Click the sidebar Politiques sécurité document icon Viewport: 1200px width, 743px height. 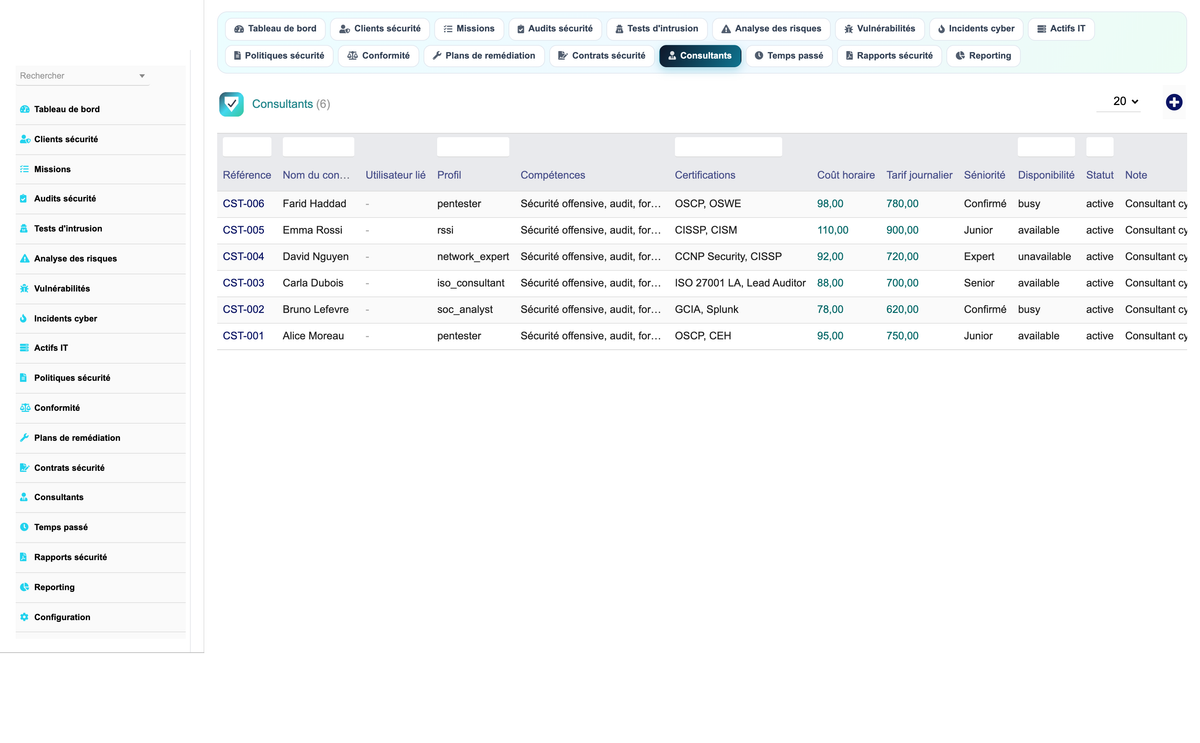click(x=24, y=378)
